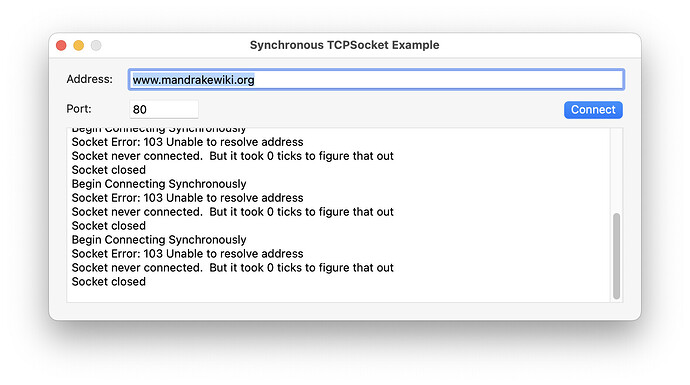
Task: Close the window with the red button
Action: [x=61, y=45]
